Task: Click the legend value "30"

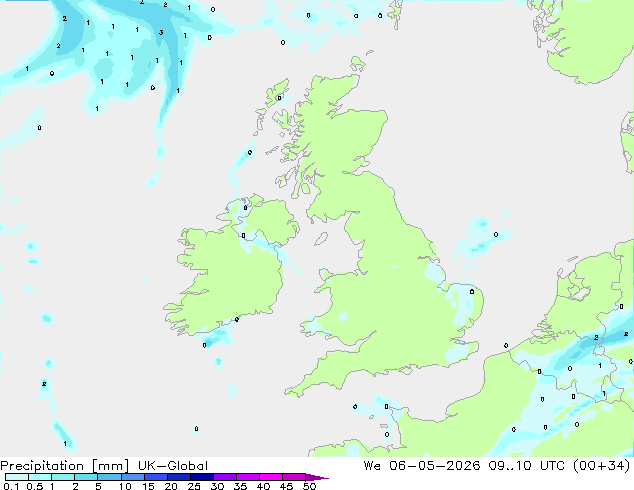Action: click(217, 486)
